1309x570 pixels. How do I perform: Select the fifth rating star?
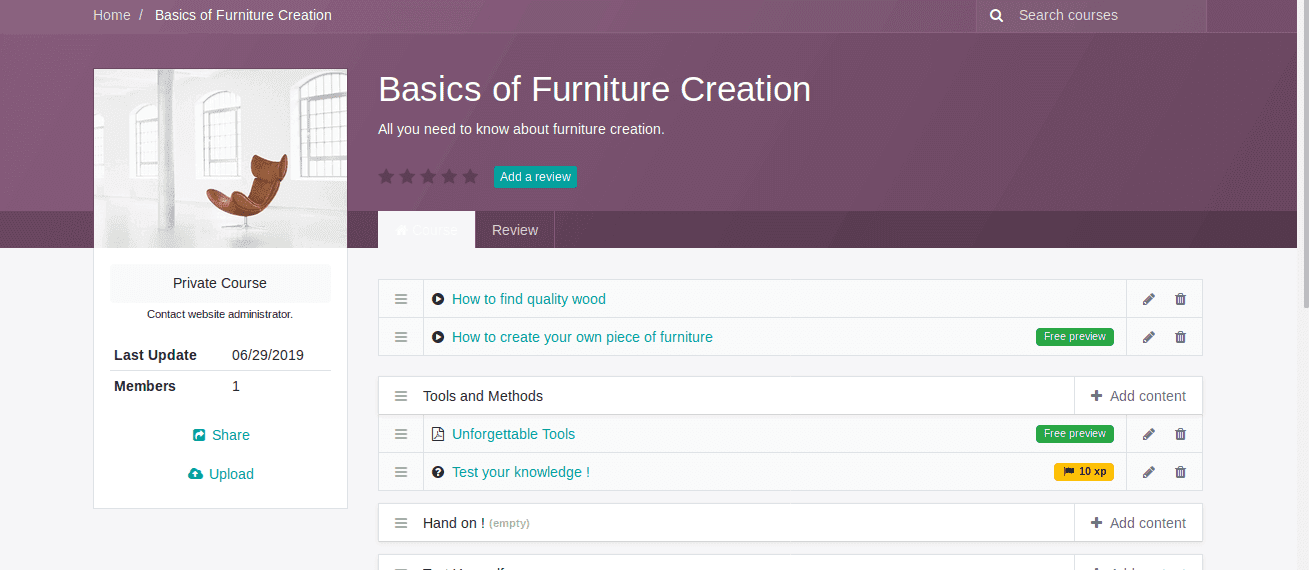(470, 177)
